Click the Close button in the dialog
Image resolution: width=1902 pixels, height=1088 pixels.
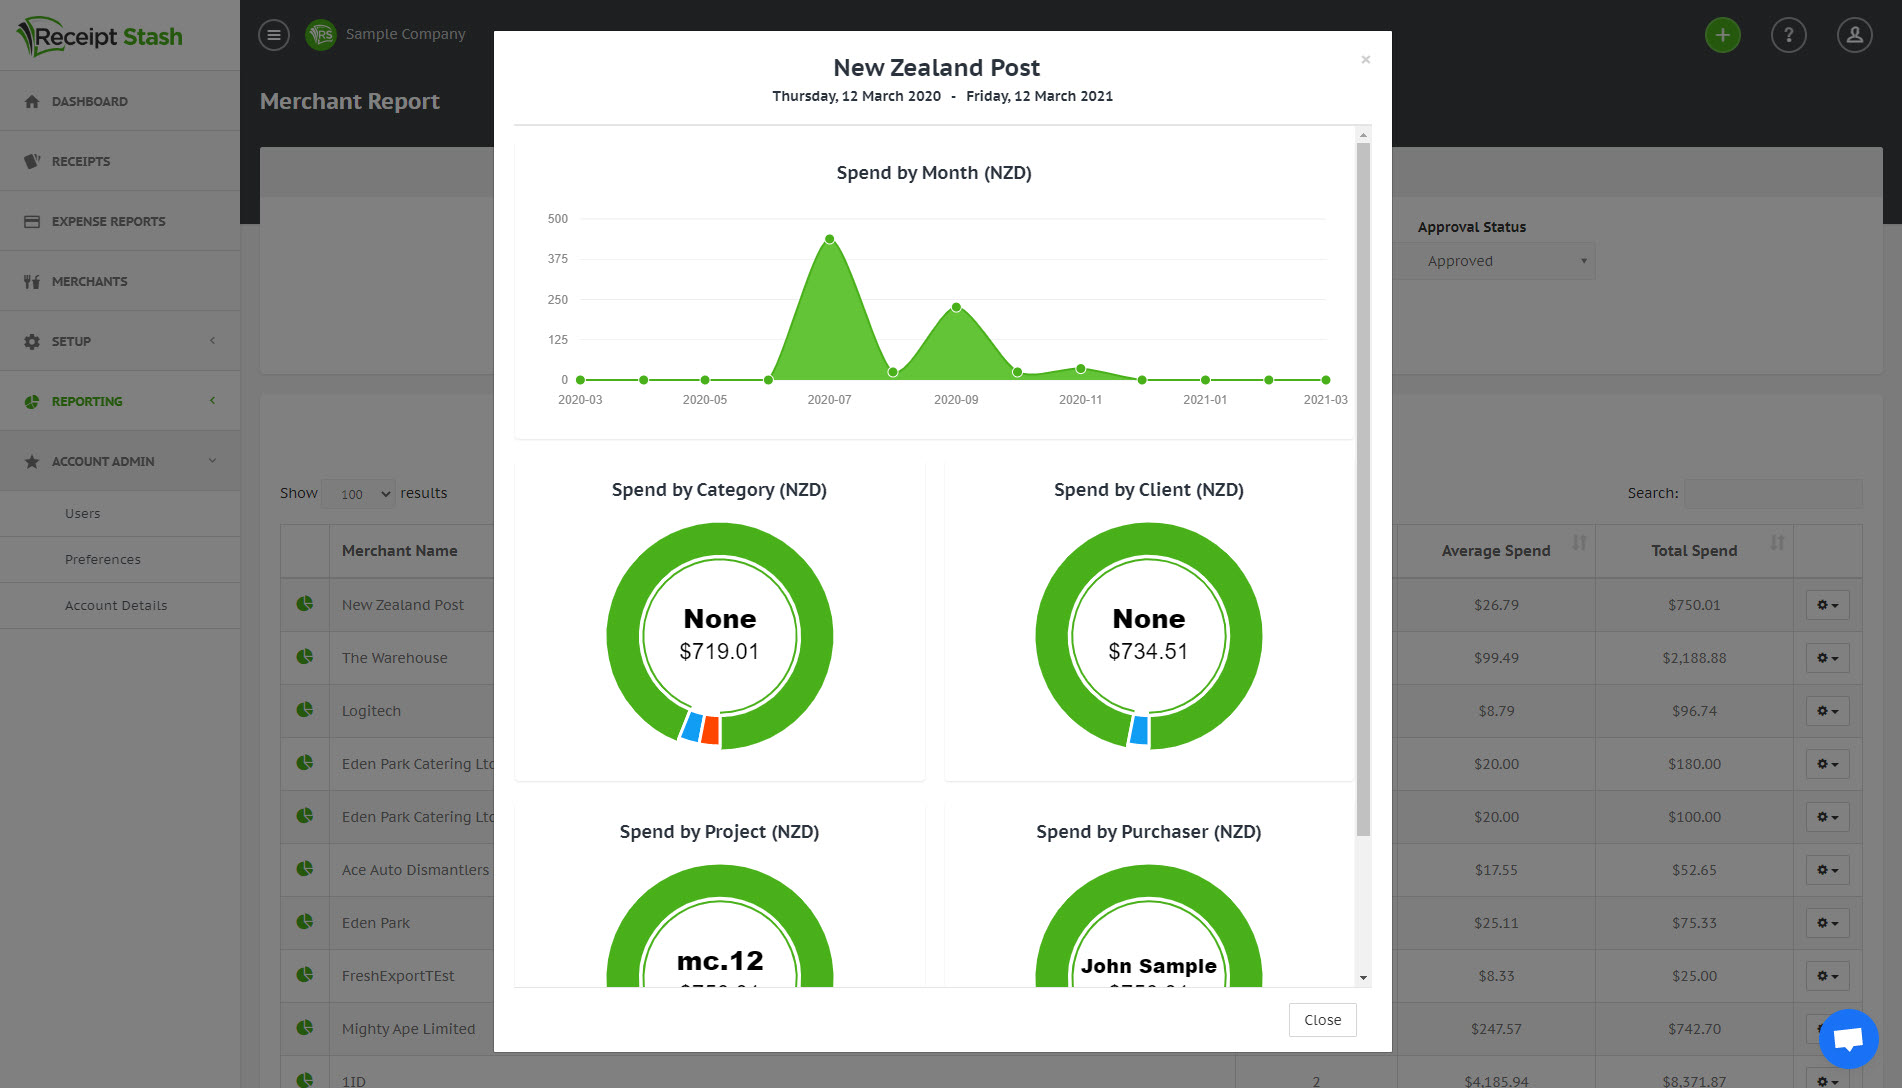pyautogui.click(x=1322, y=1020)
